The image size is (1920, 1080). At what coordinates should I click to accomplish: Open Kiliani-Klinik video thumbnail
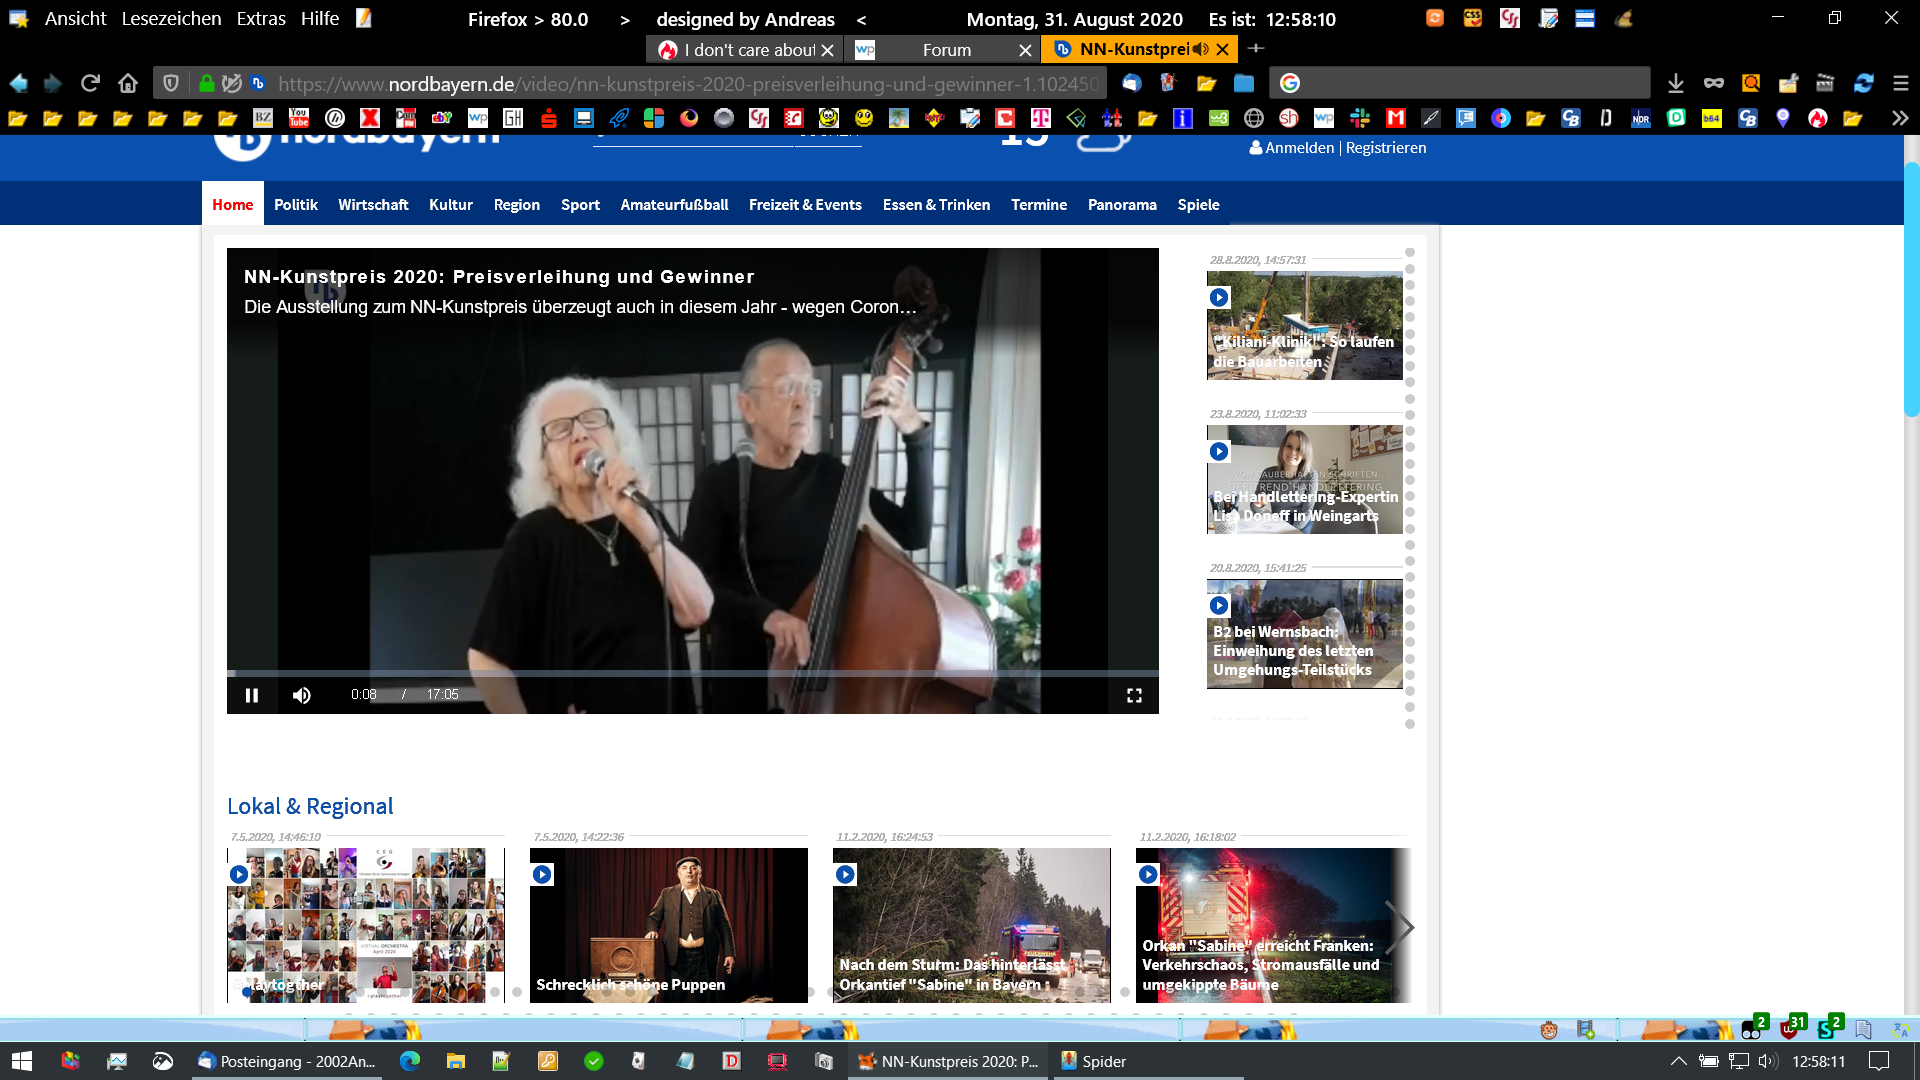(1304, 326)
